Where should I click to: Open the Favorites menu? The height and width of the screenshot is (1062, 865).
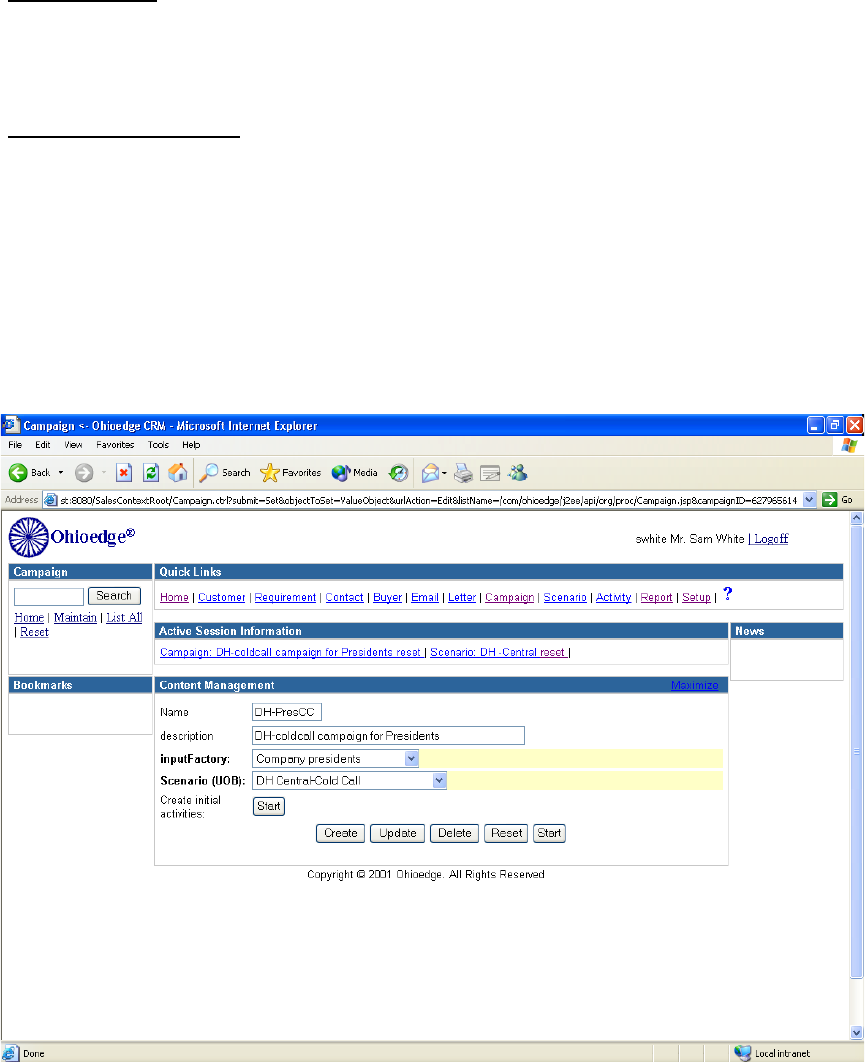click(114, 444)
